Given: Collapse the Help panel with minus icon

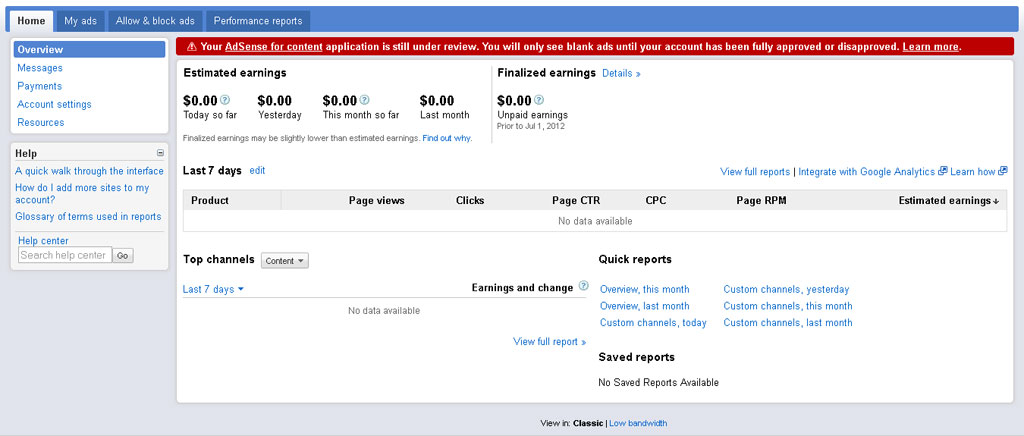Looking at the screenshot, I should 160,153.
